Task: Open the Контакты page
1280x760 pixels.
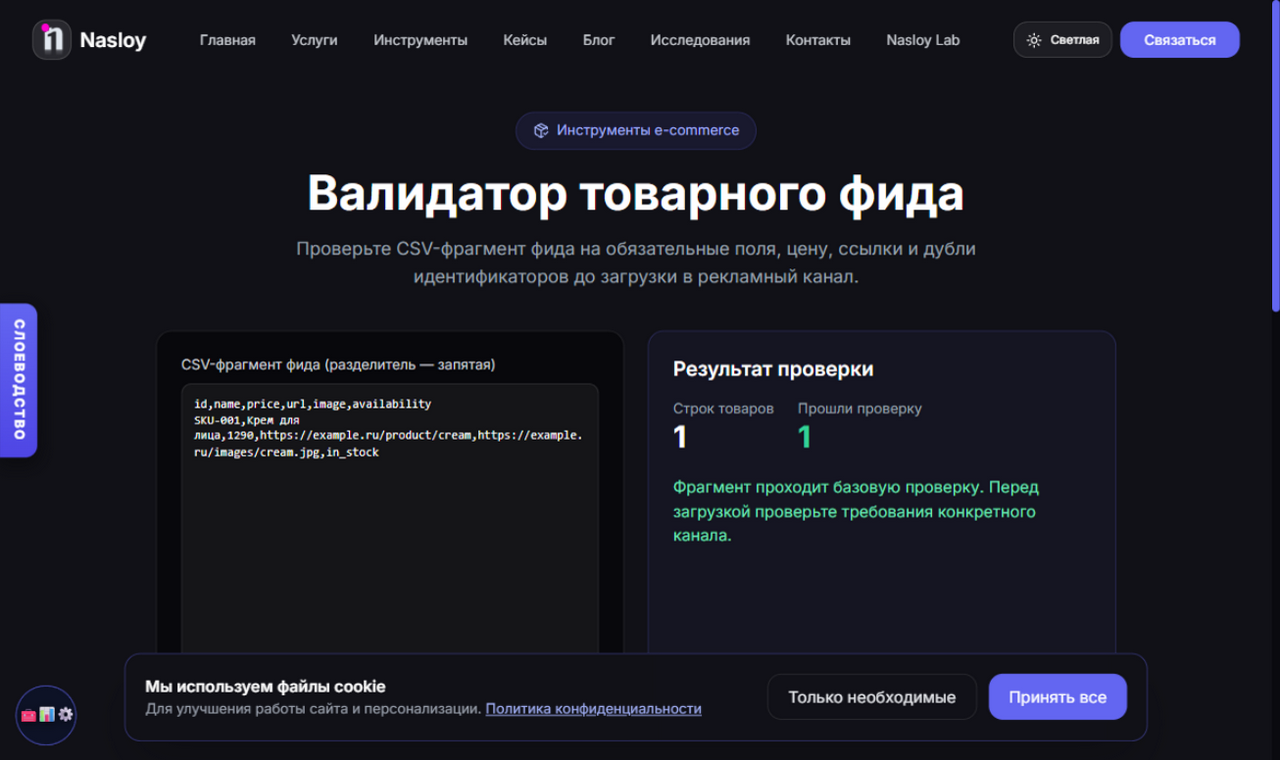Action: [818, 40]
